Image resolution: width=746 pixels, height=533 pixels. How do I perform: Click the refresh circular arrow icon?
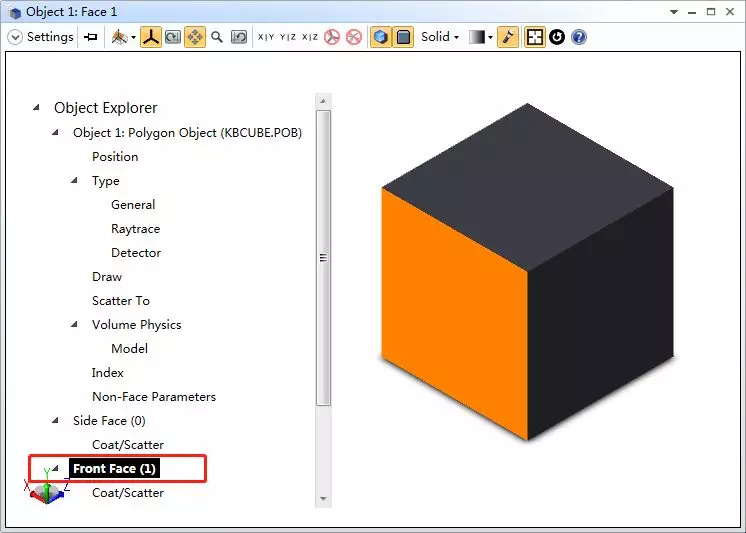557,37
